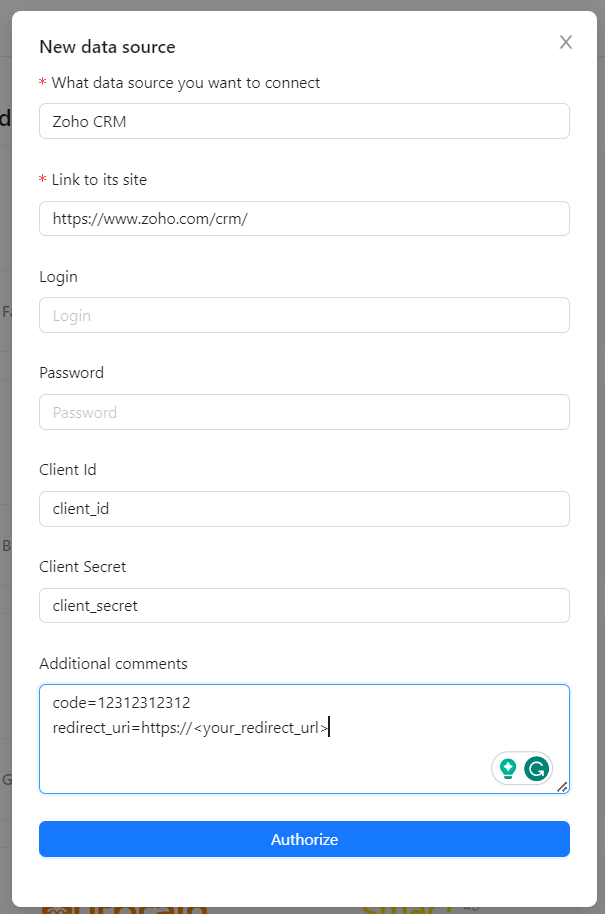The image size is (605, 914).
Task: Click the Client Id label
Action: (68, 470)
